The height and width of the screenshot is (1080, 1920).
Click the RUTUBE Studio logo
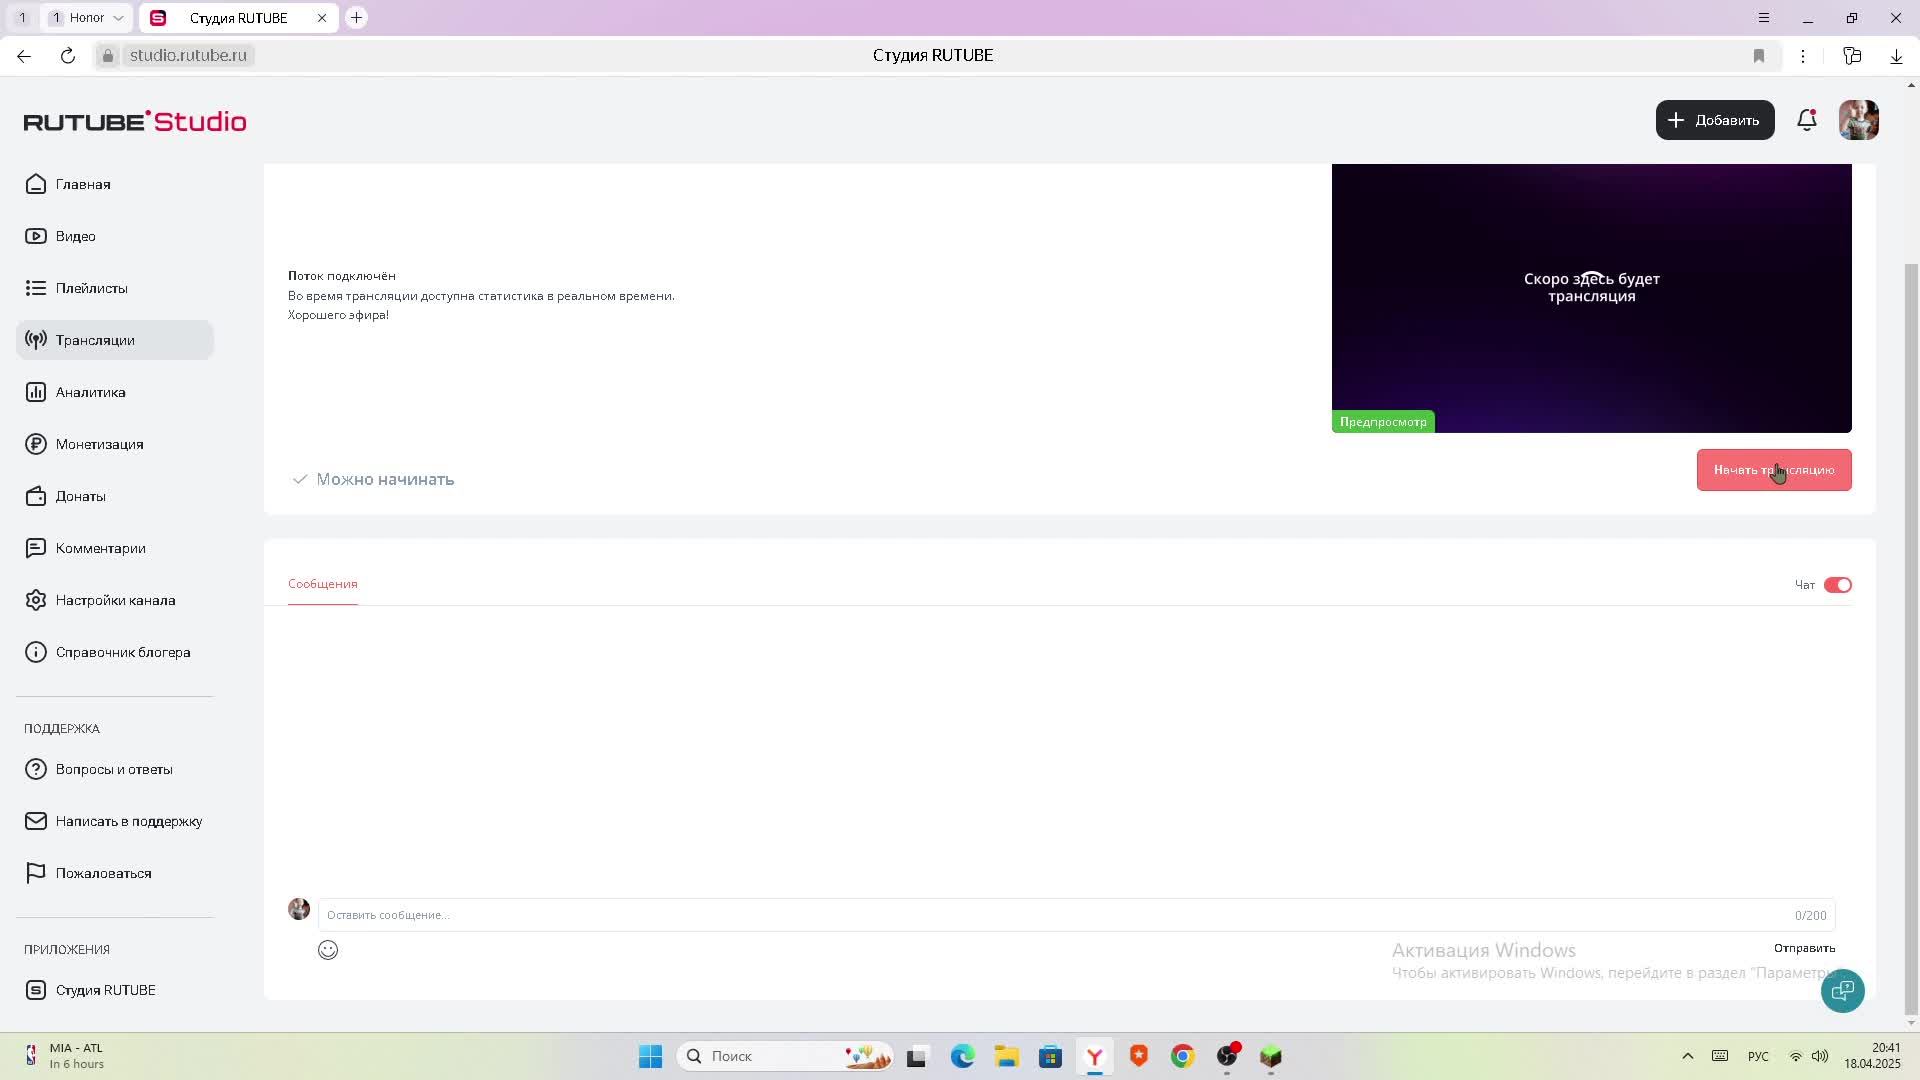pyautogui.click(x=135, y=121)
